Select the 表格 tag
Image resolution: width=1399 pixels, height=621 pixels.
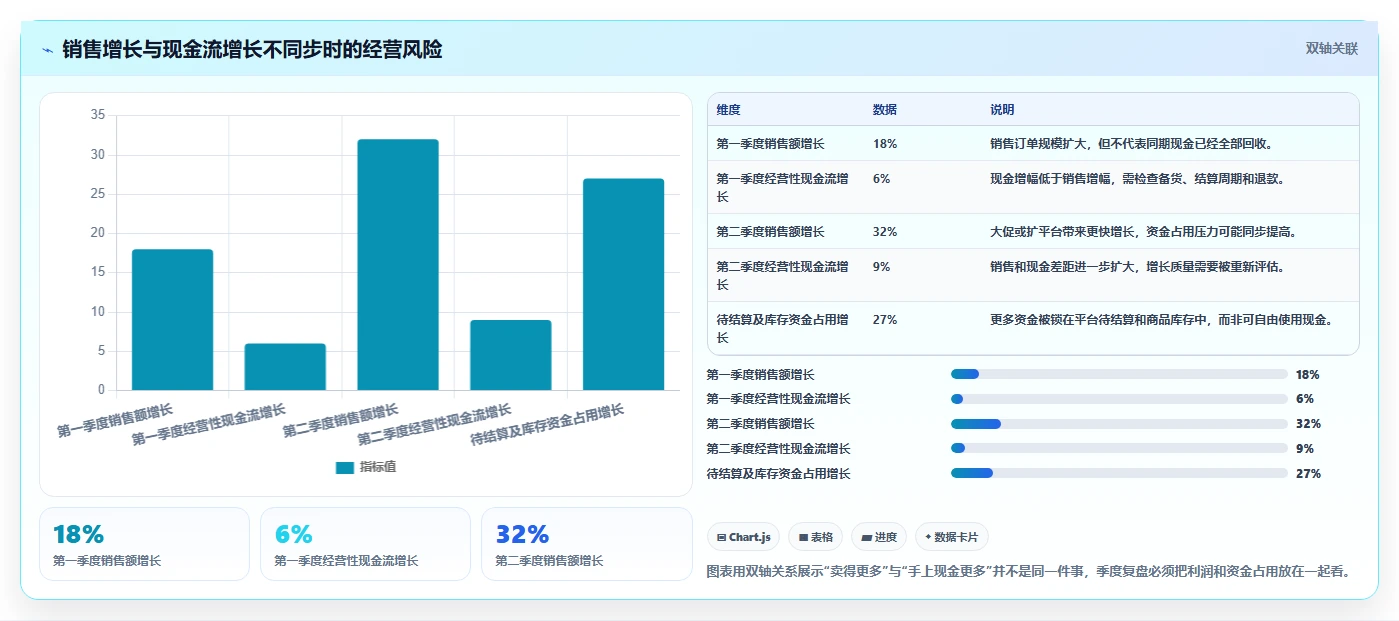[x=816, y=537]
